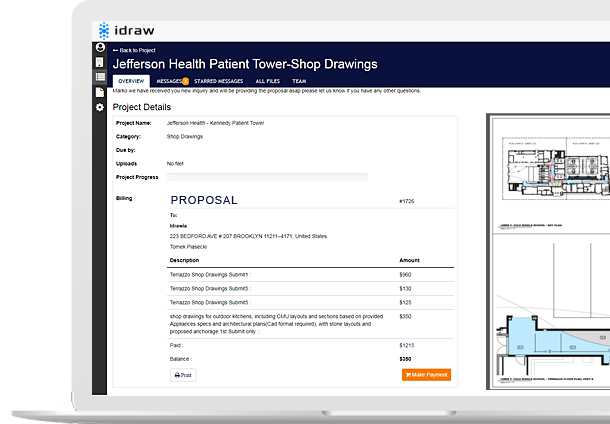
Task: Click the outdoor kitchens shop drawings description
Action: pyautogui.click(x=277, y=324)
